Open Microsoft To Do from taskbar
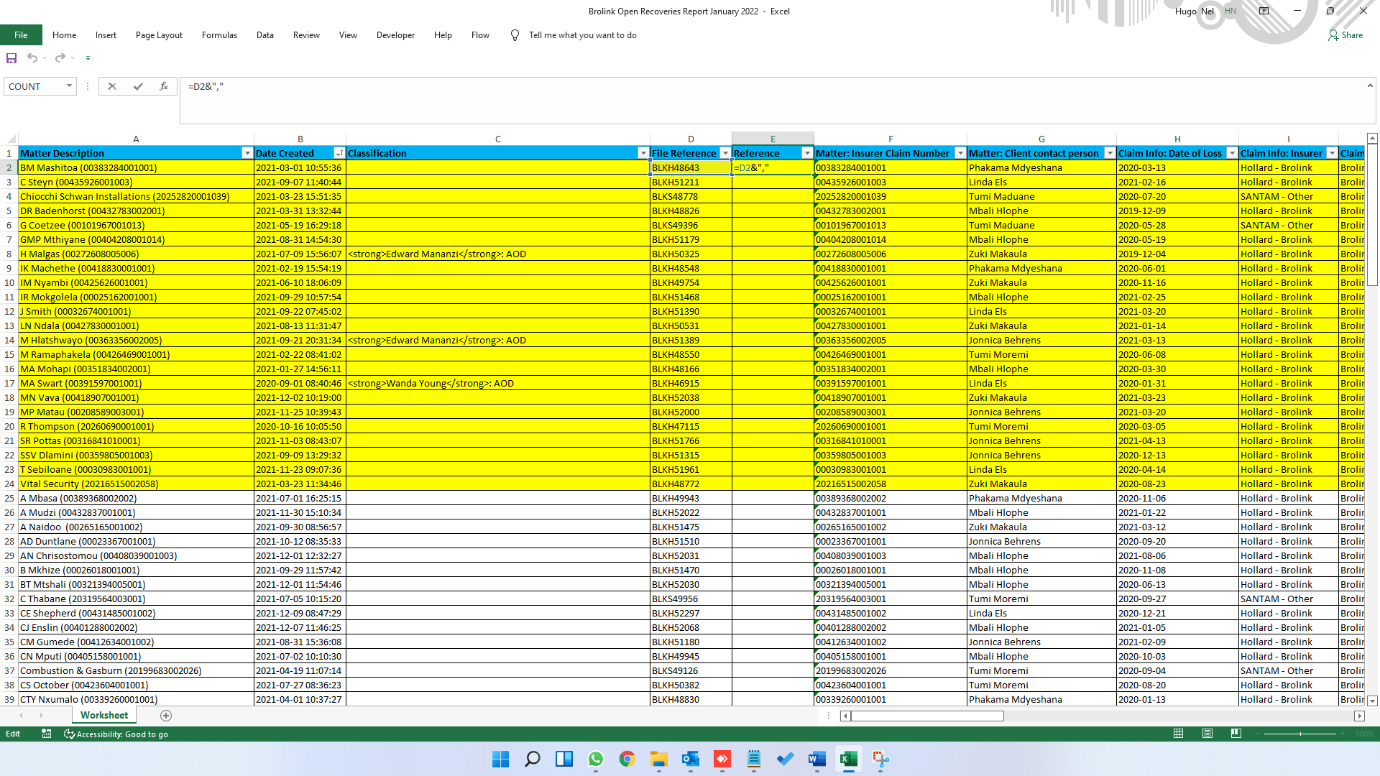1380x776 pixels. coord(785,759)
